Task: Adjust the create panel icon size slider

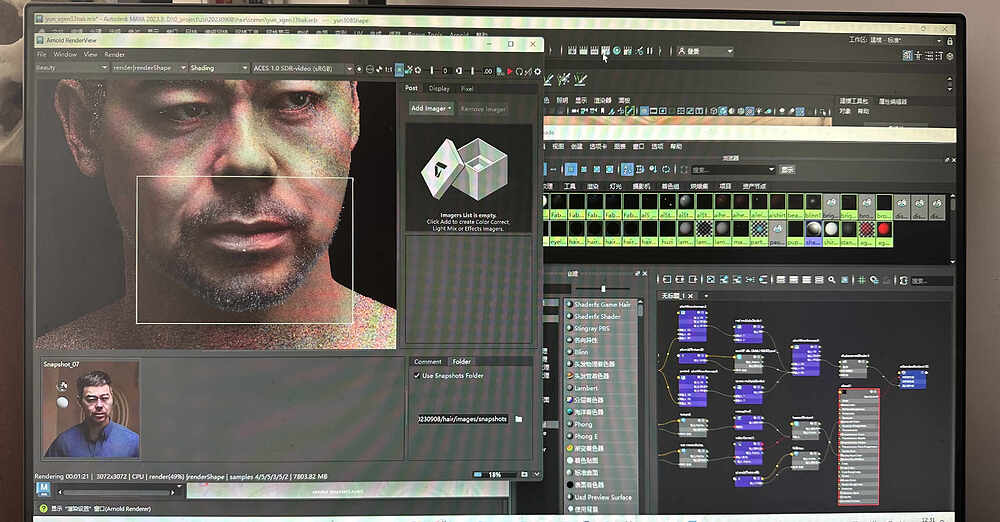Action: [603, 289]
